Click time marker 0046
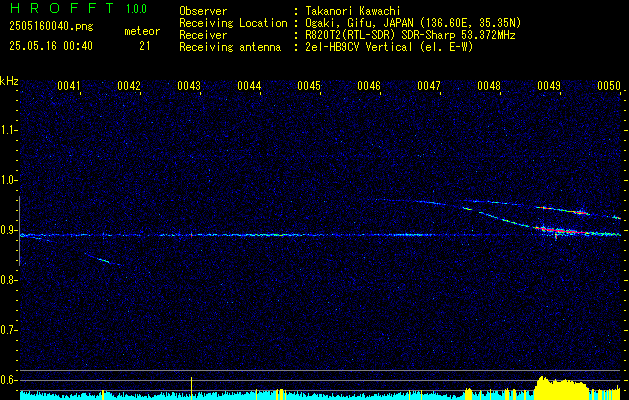Viewport: 629px width, 400px height. pos(369,86)
